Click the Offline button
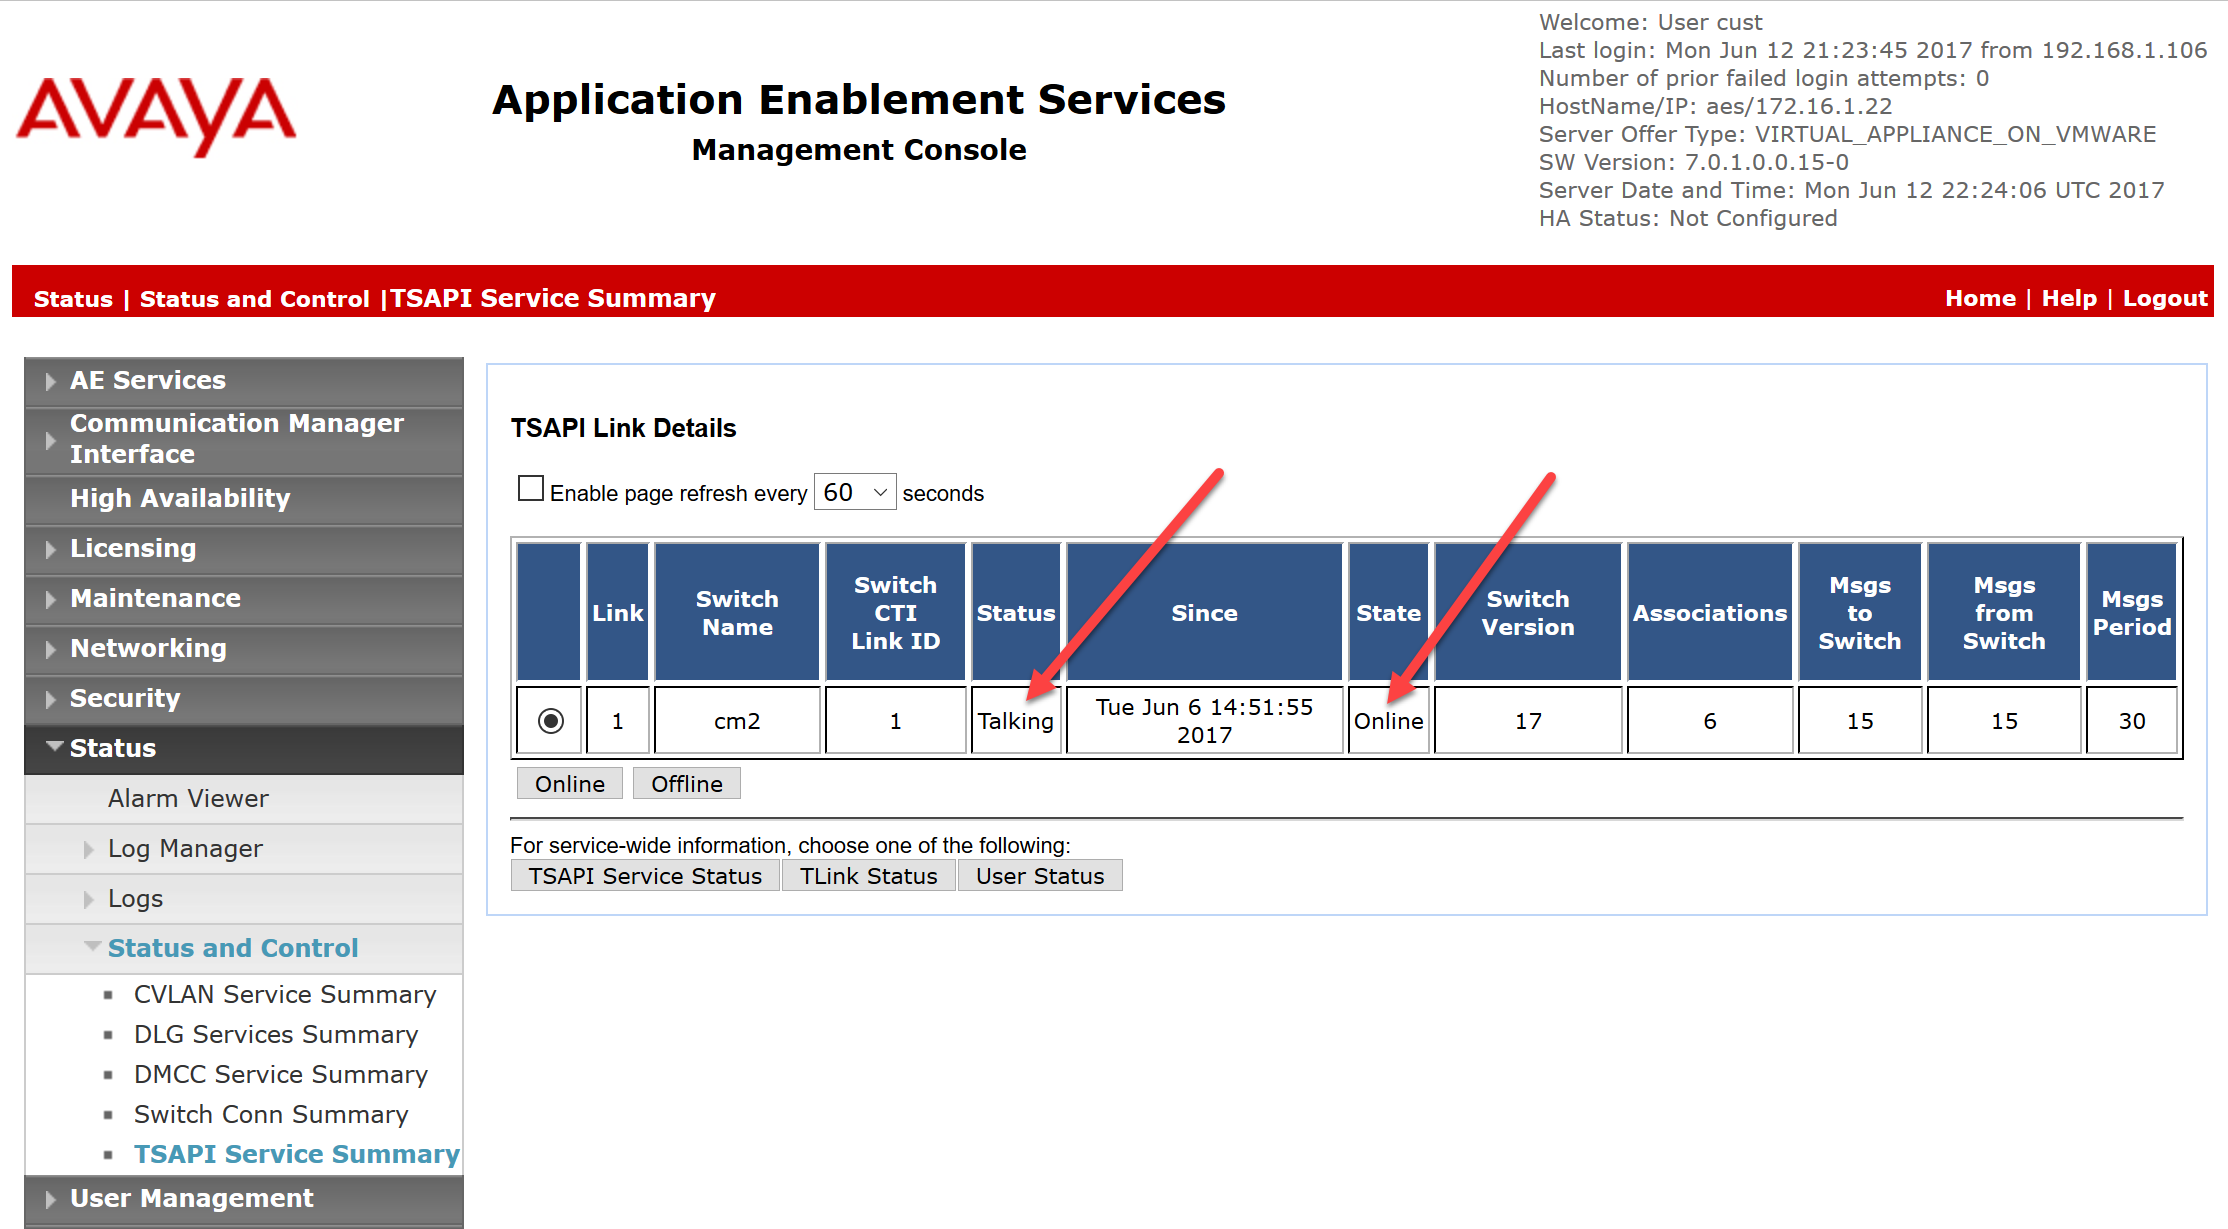2228x1229 pixels. 687,784
